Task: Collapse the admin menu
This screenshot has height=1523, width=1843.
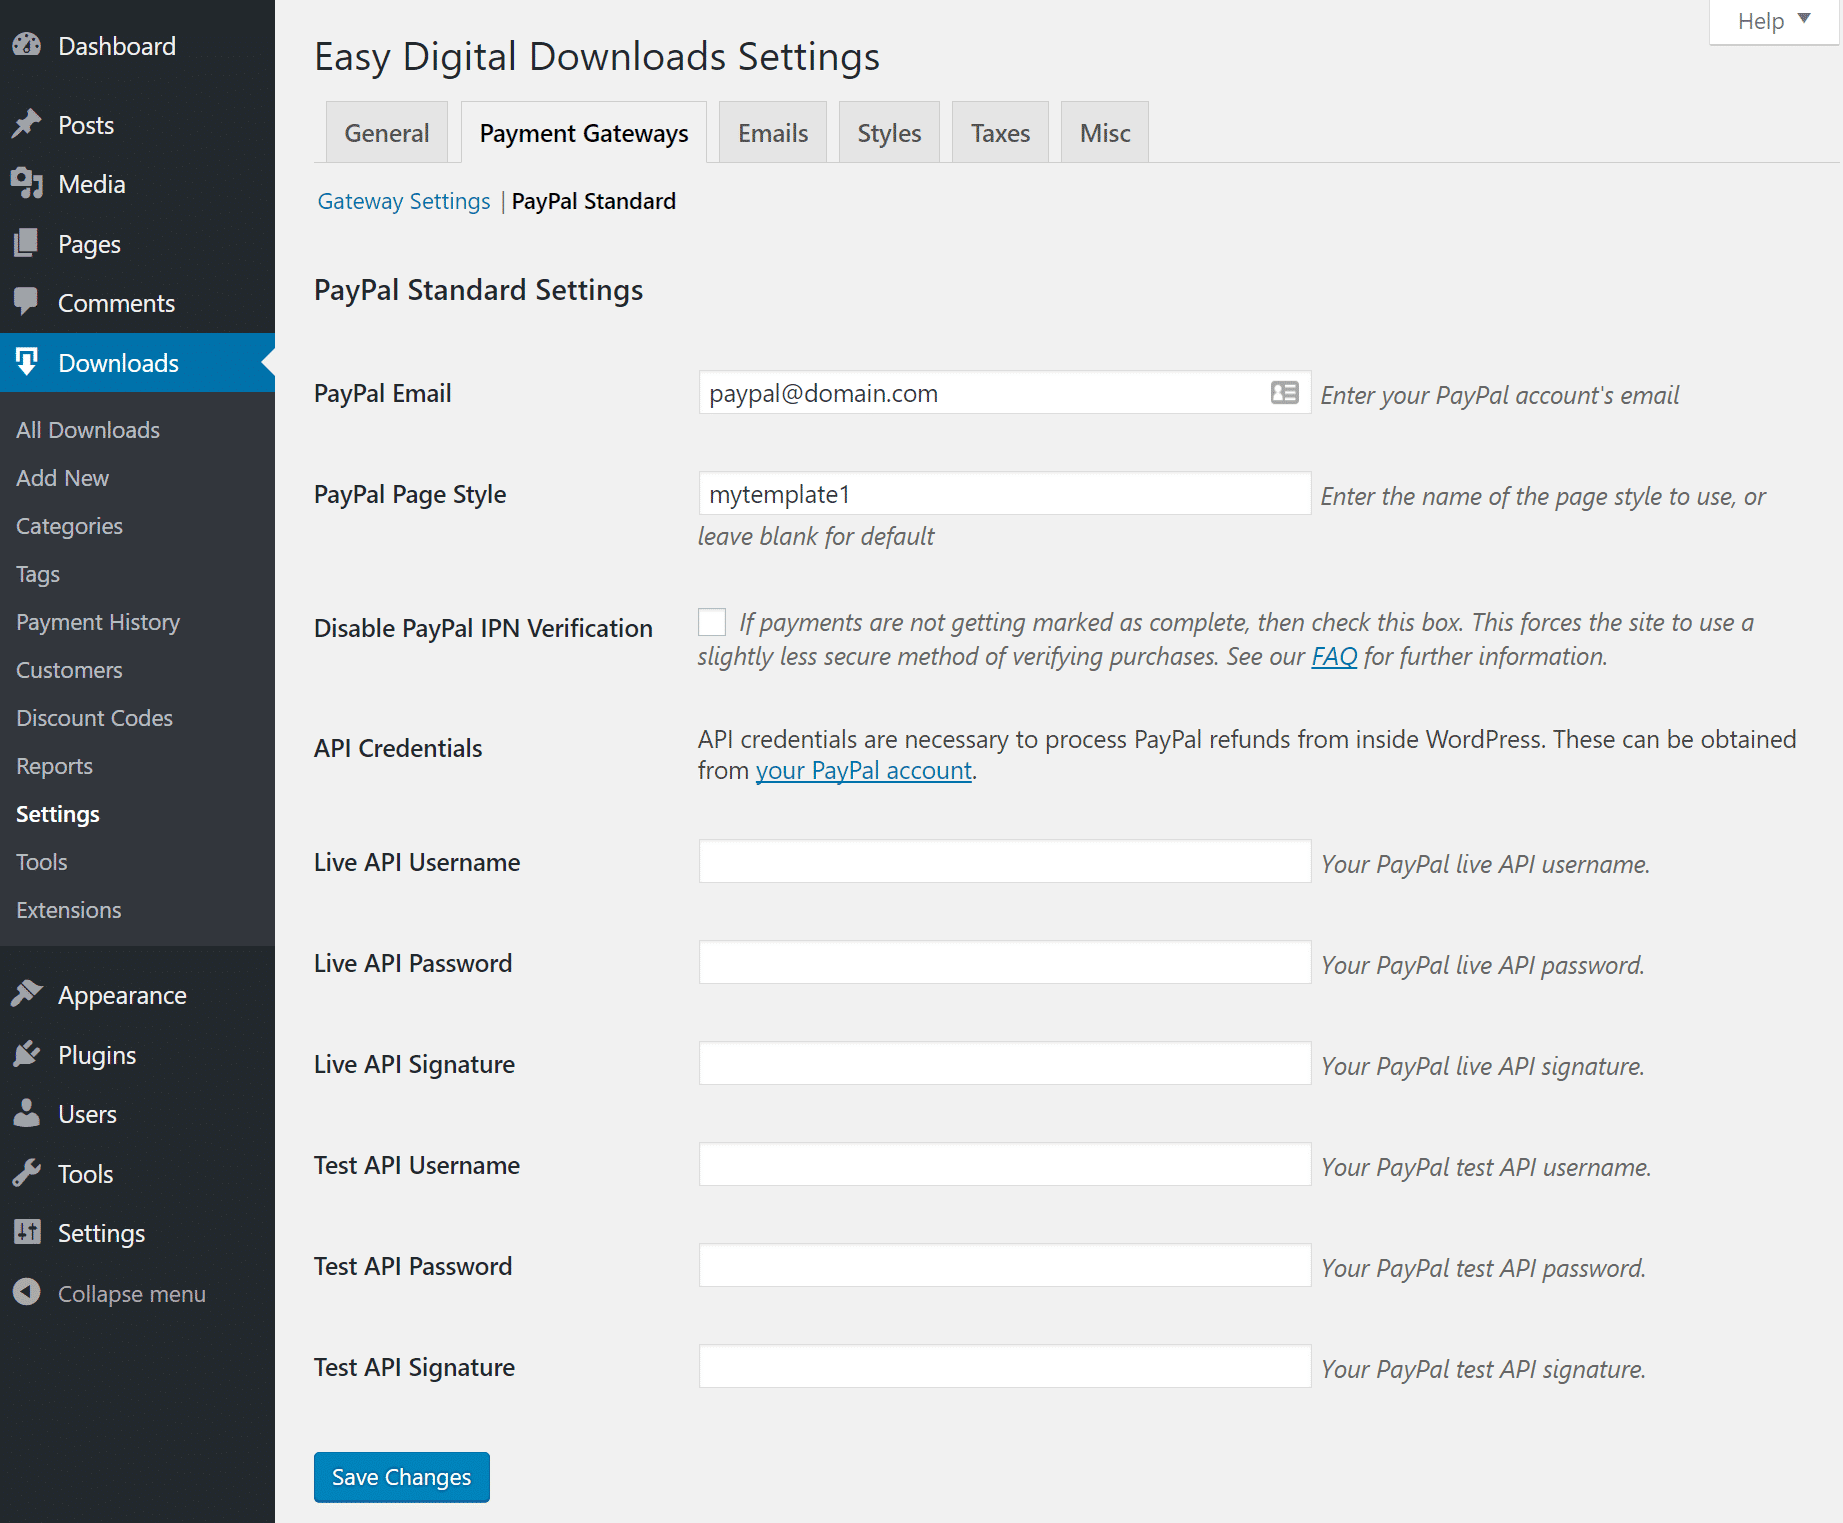Action: click(27, 1293)
